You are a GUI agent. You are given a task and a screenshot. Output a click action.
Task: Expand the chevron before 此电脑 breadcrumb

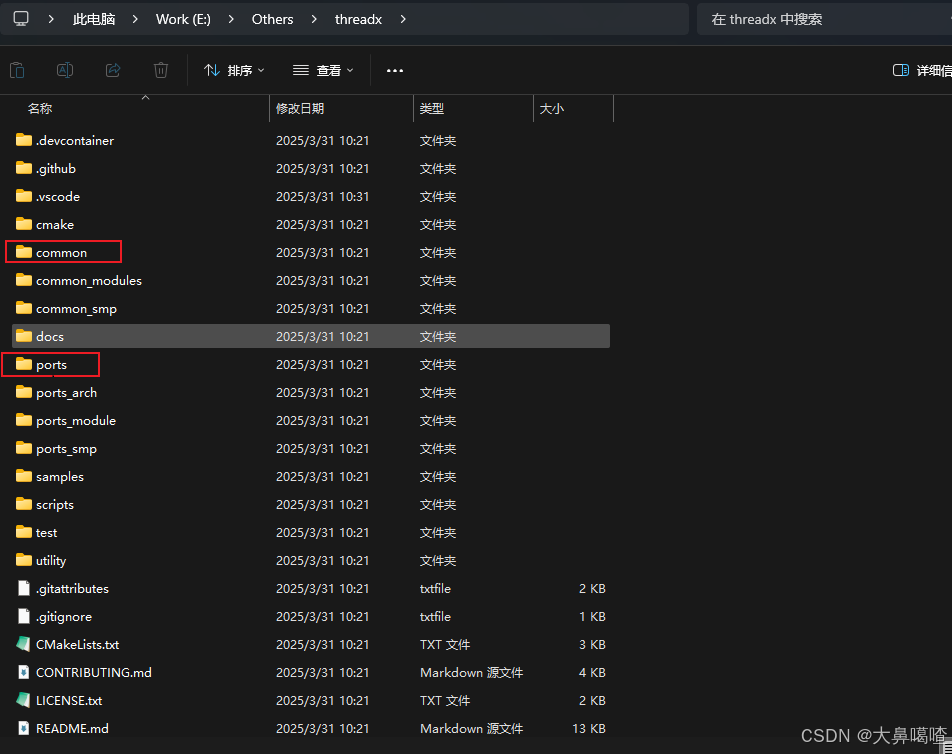51,19
